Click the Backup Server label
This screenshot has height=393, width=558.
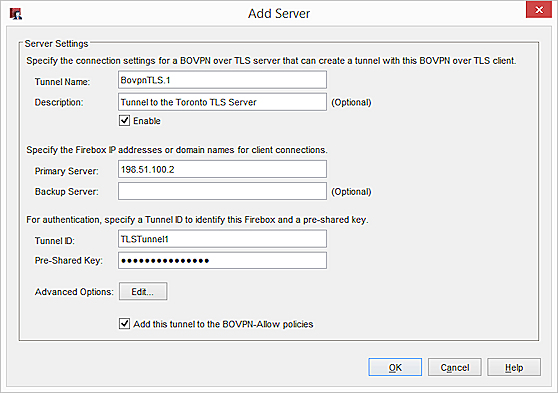pos(67,192)
